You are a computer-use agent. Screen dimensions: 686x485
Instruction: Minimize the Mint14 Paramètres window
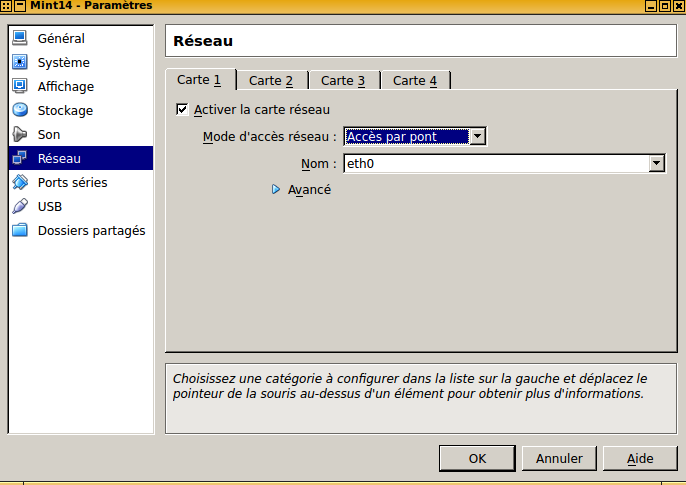coord(651,6)
